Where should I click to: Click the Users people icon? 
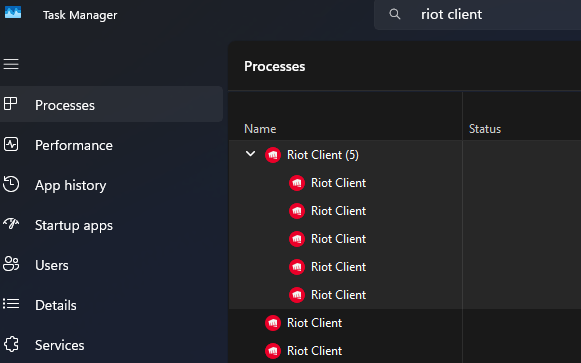[x=11, y=264]
